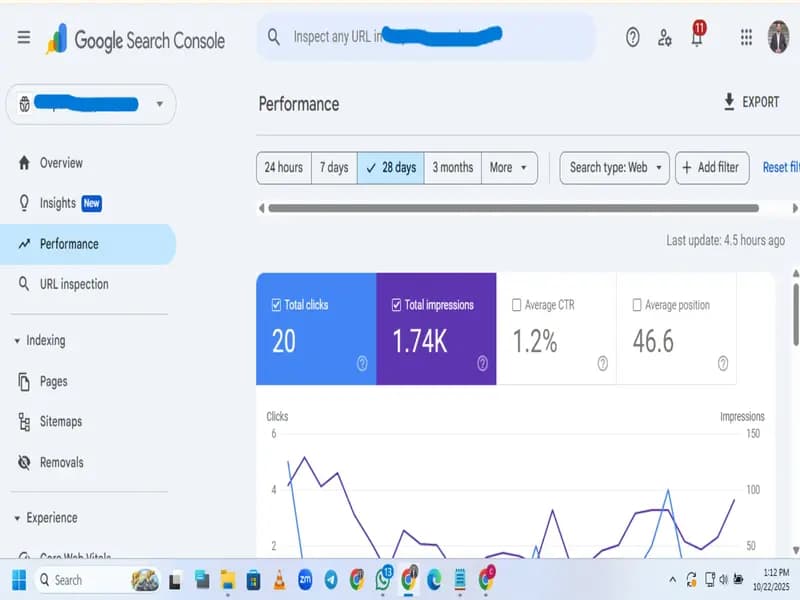Enable the Average CTR checkbox
800x600 pixels.
coord(516,305)
